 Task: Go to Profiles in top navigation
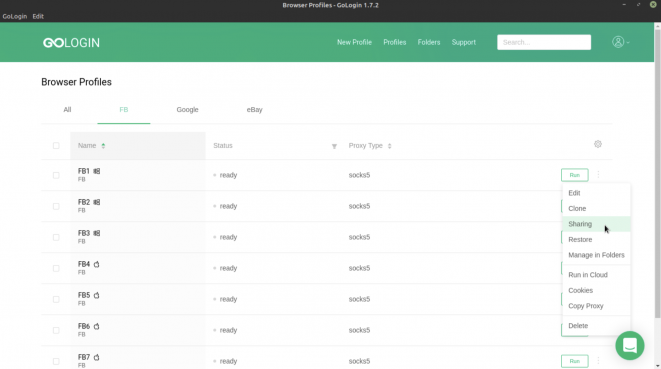[x=395, y=42]
